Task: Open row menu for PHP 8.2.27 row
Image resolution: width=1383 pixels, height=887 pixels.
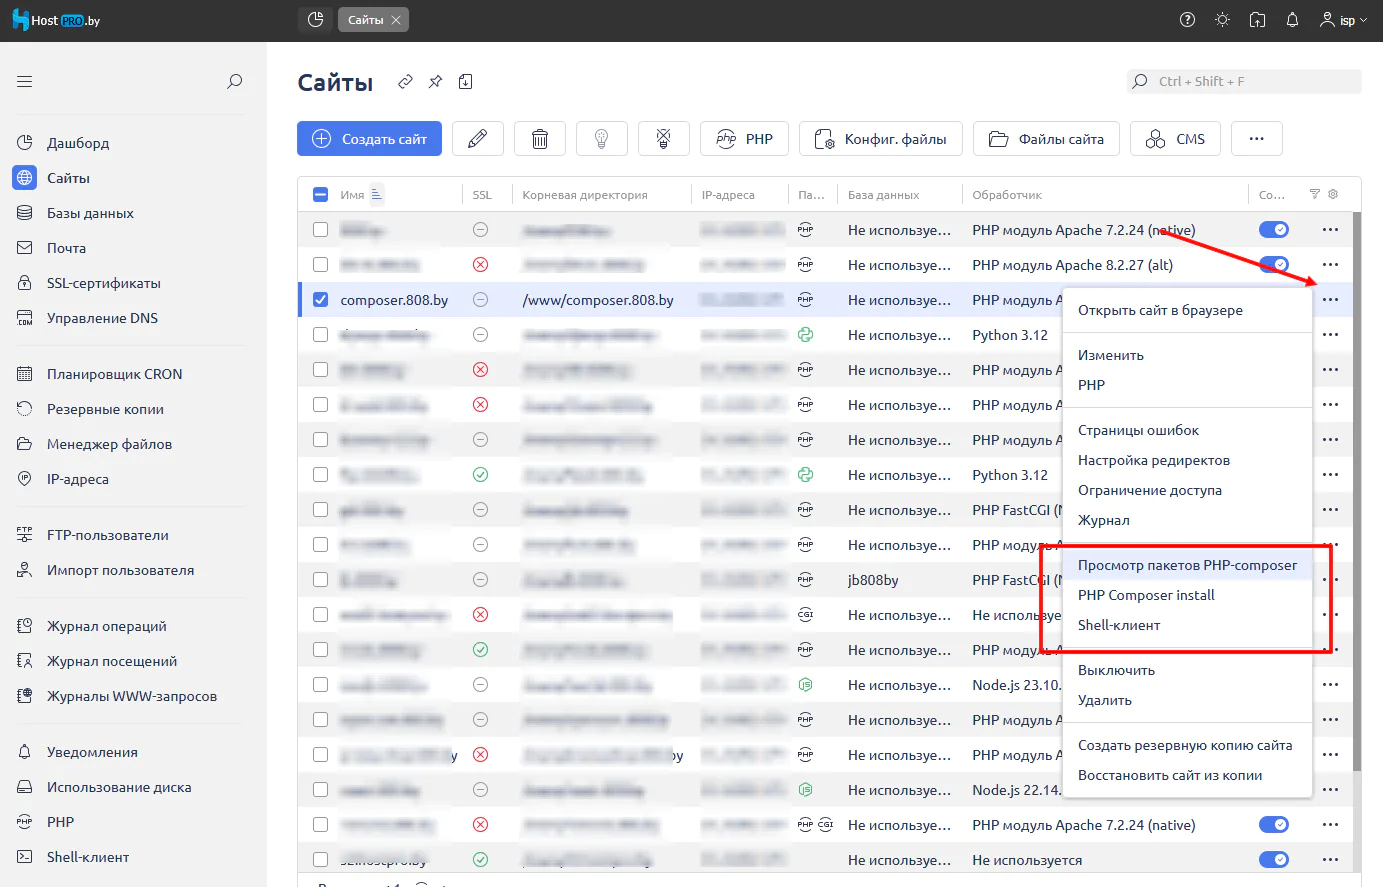Action: pyautogui.click(x=1330, y=265)
